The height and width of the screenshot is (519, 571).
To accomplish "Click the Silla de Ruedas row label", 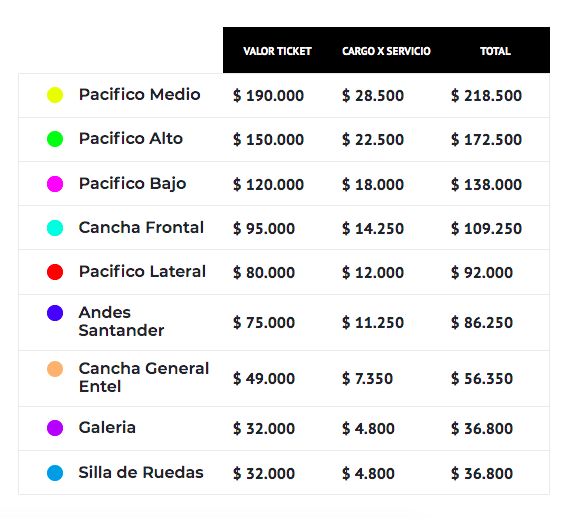I will point(141,473).
